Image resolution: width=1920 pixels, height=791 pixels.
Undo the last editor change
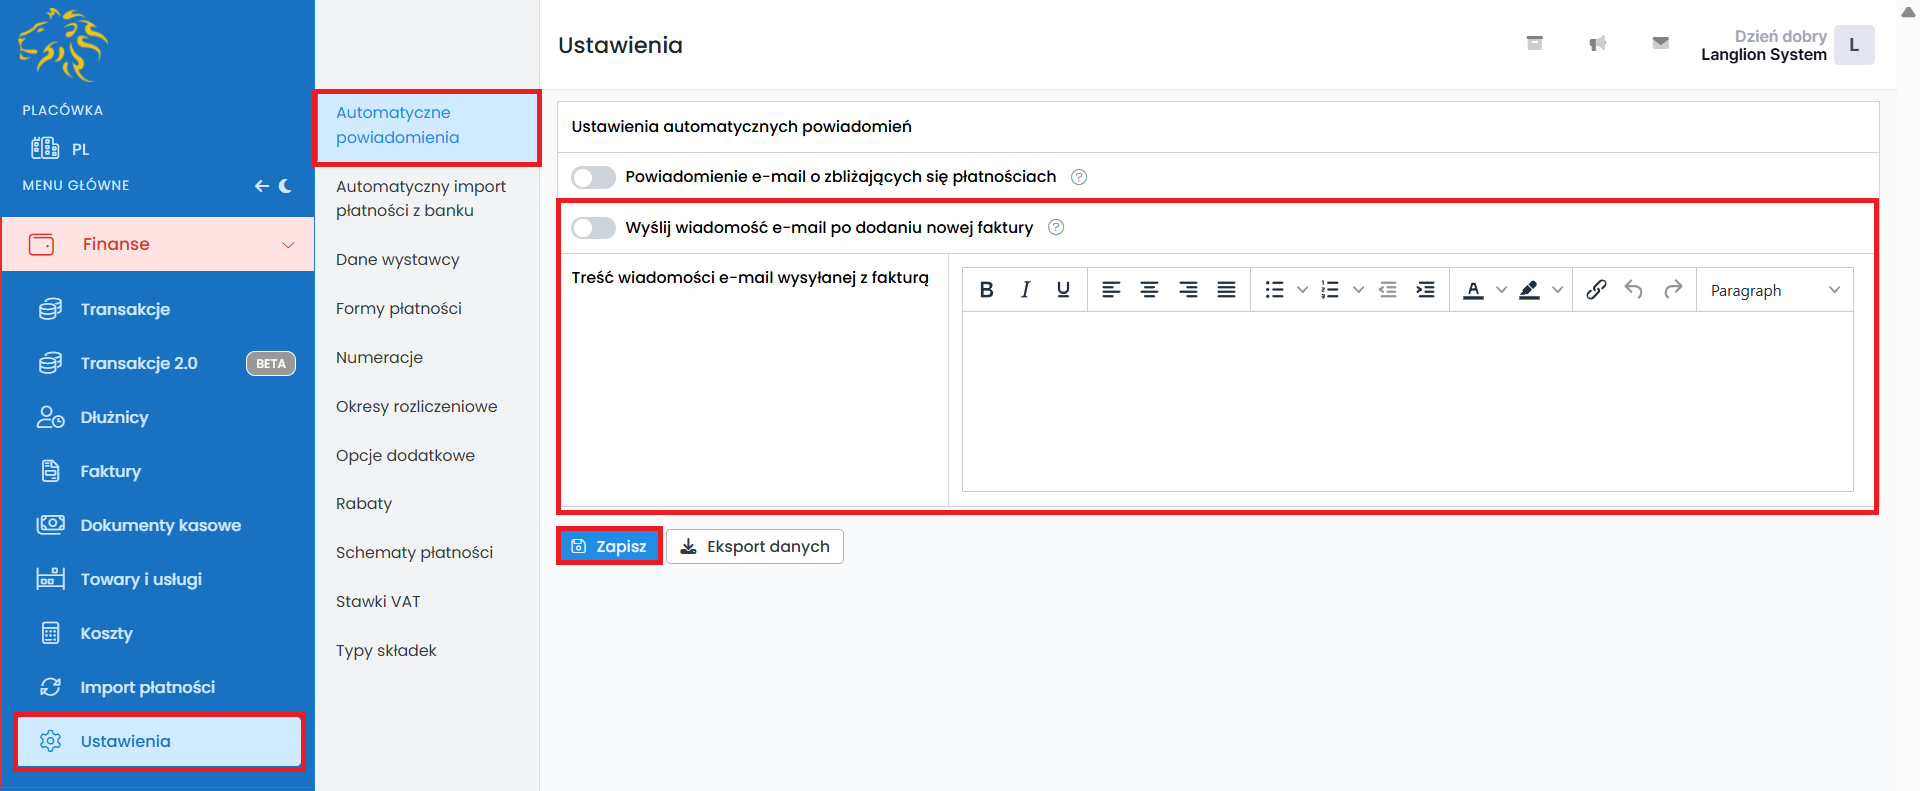tap(1634, 290)
